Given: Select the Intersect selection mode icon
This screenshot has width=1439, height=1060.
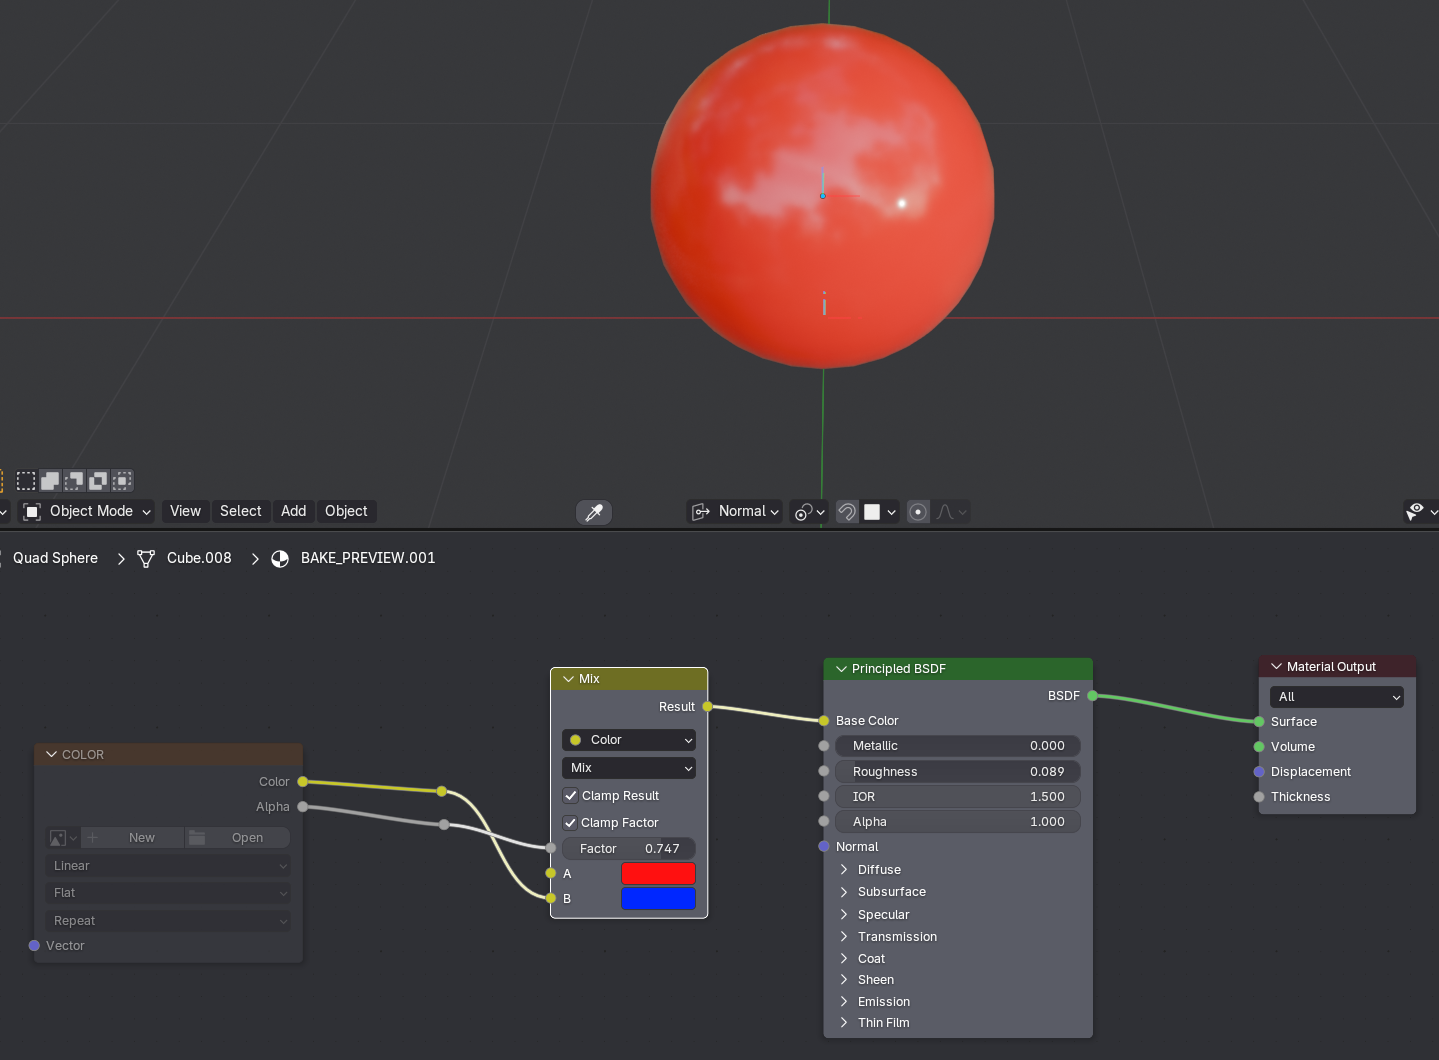Looking at the screenshot, I should click(x=122, y=481).
